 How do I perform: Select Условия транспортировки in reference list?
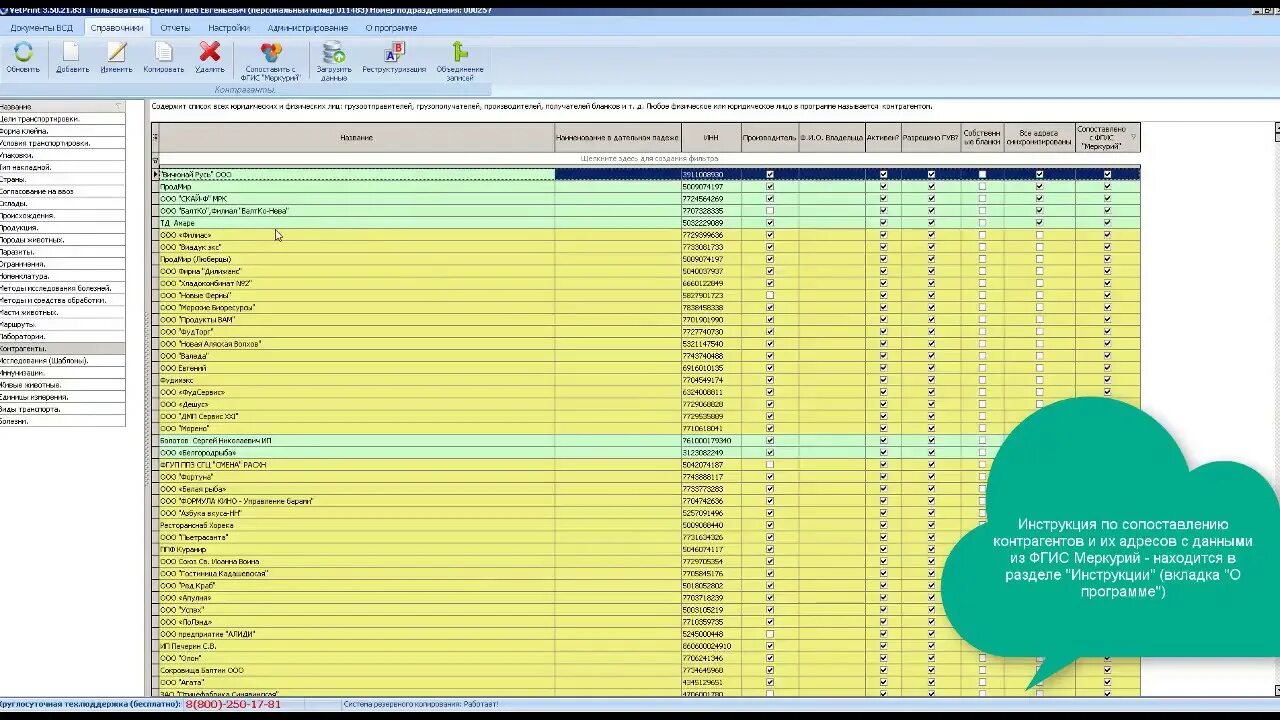click(x=62, y=143)
